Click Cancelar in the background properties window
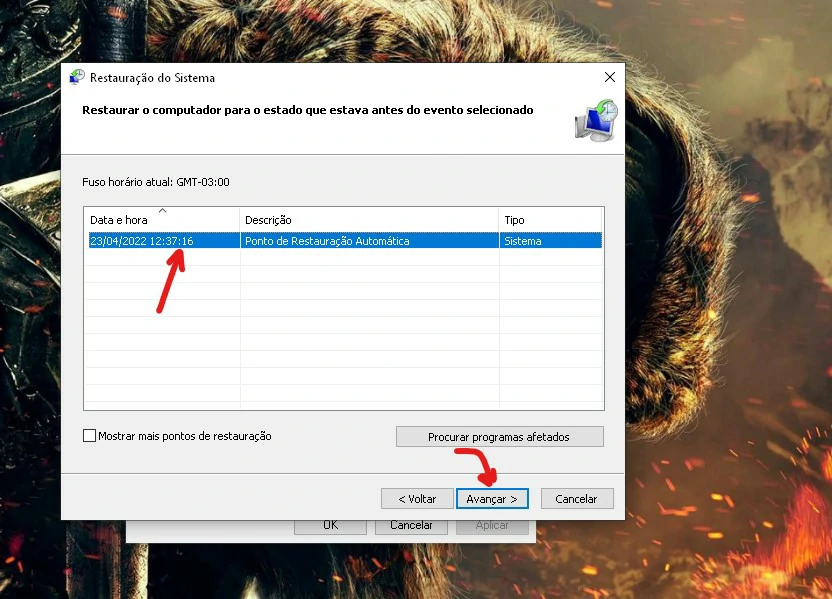Image resolution: width=832 pixels, height=599 pixels. point(411,526)
